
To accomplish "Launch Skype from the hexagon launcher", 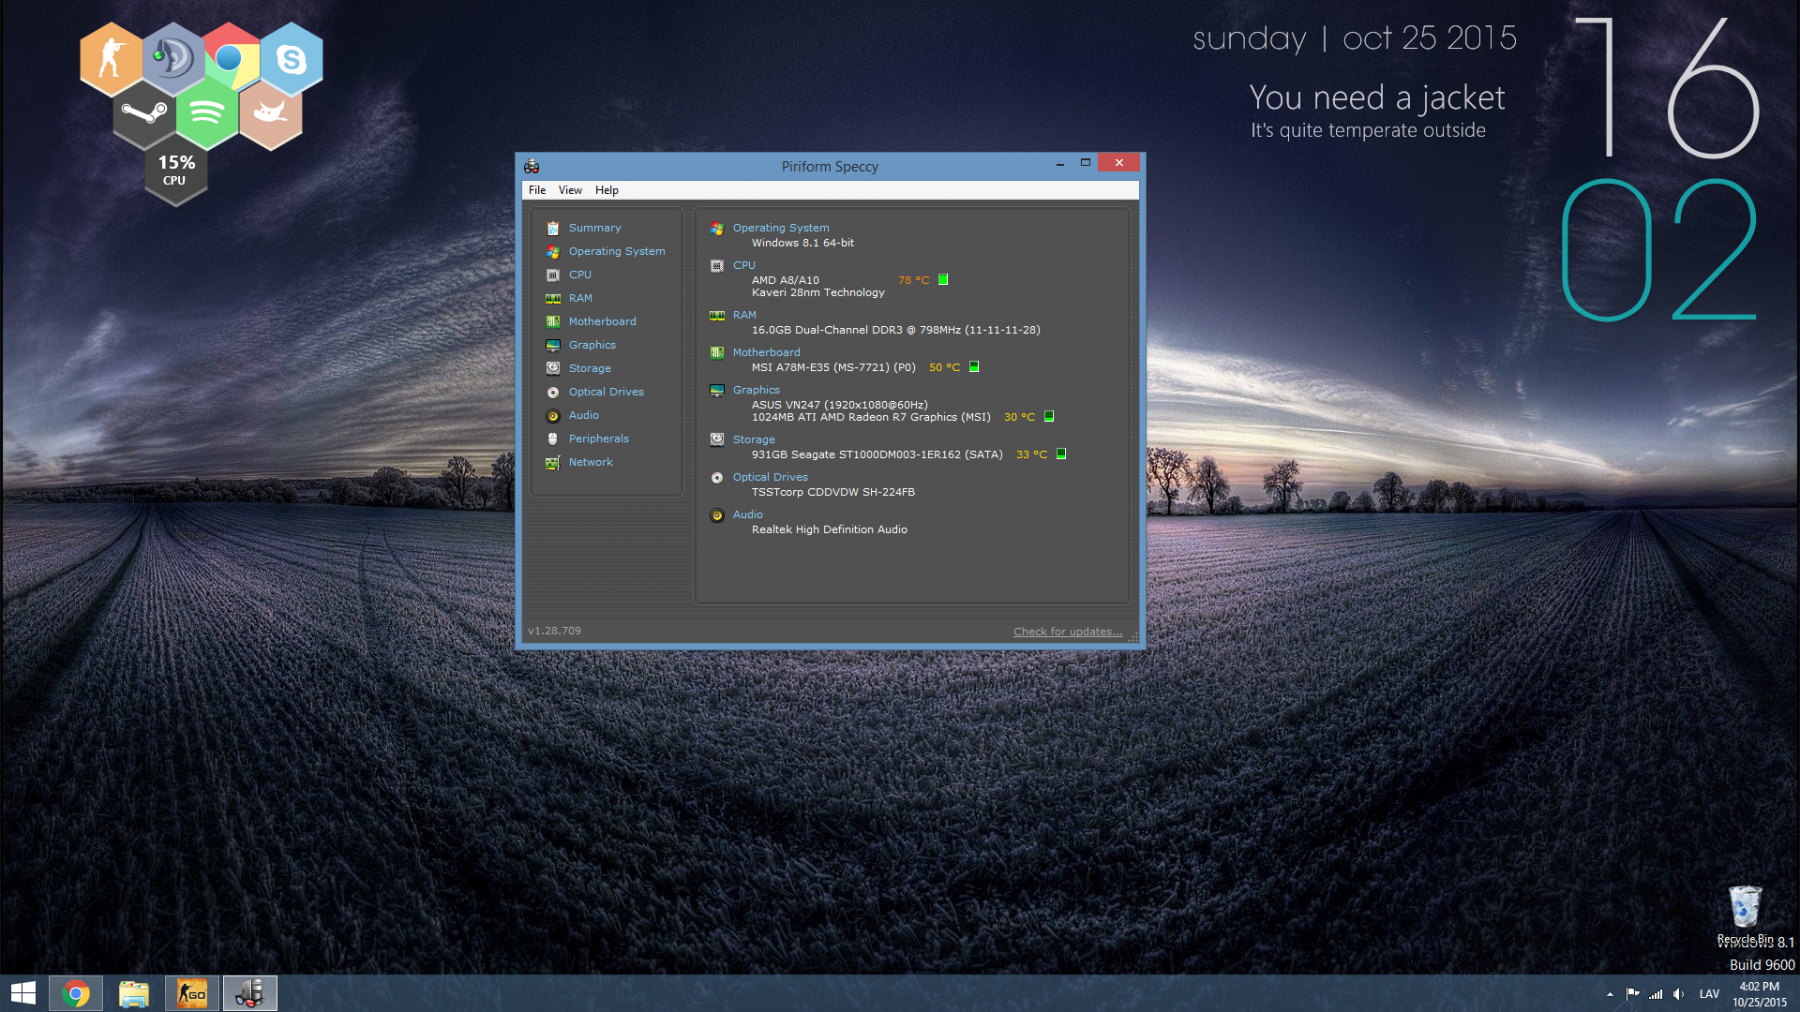I will pyautogui.click(x=291, y=60).
